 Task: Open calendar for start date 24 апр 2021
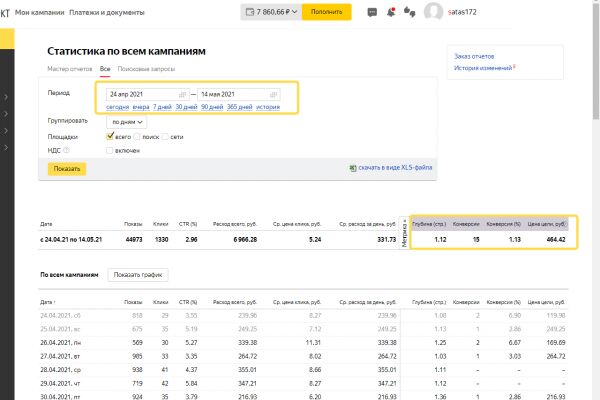point(183,95)
